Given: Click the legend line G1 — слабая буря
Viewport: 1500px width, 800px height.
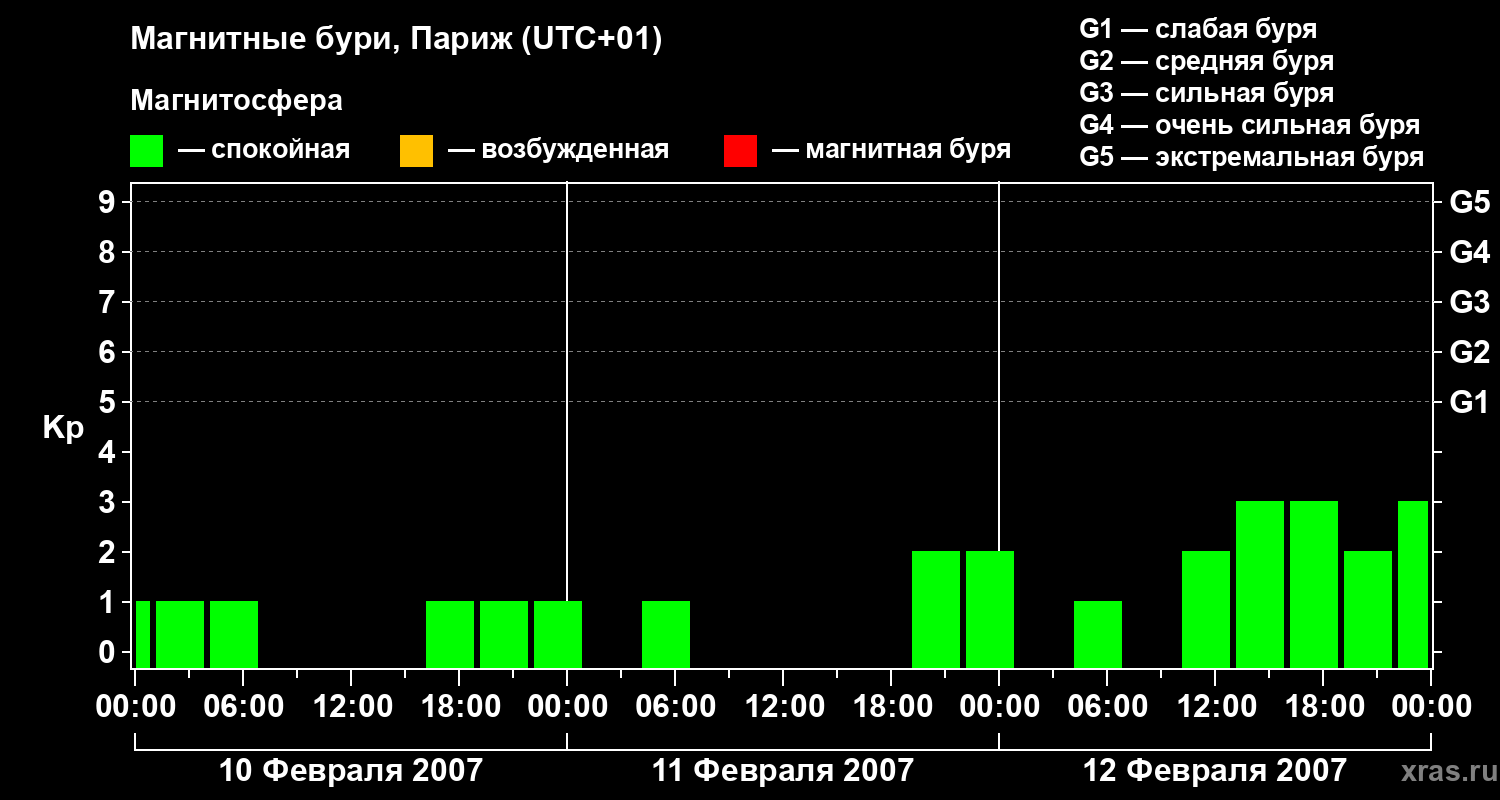Looking at the screenshot, I should tap(1198, 29).
